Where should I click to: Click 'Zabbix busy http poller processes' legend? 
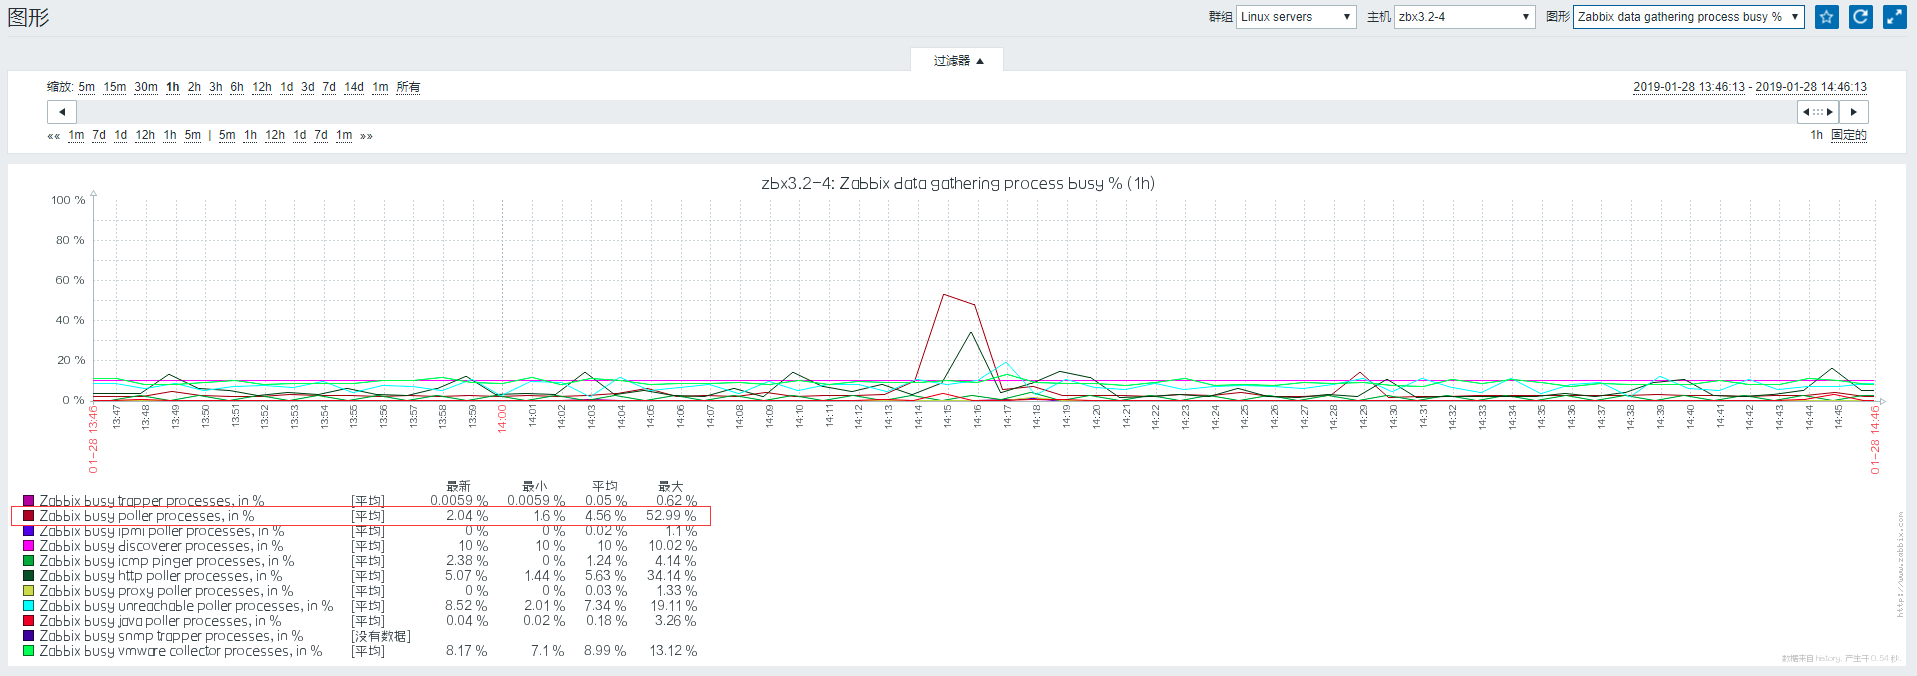pos(161,576)
